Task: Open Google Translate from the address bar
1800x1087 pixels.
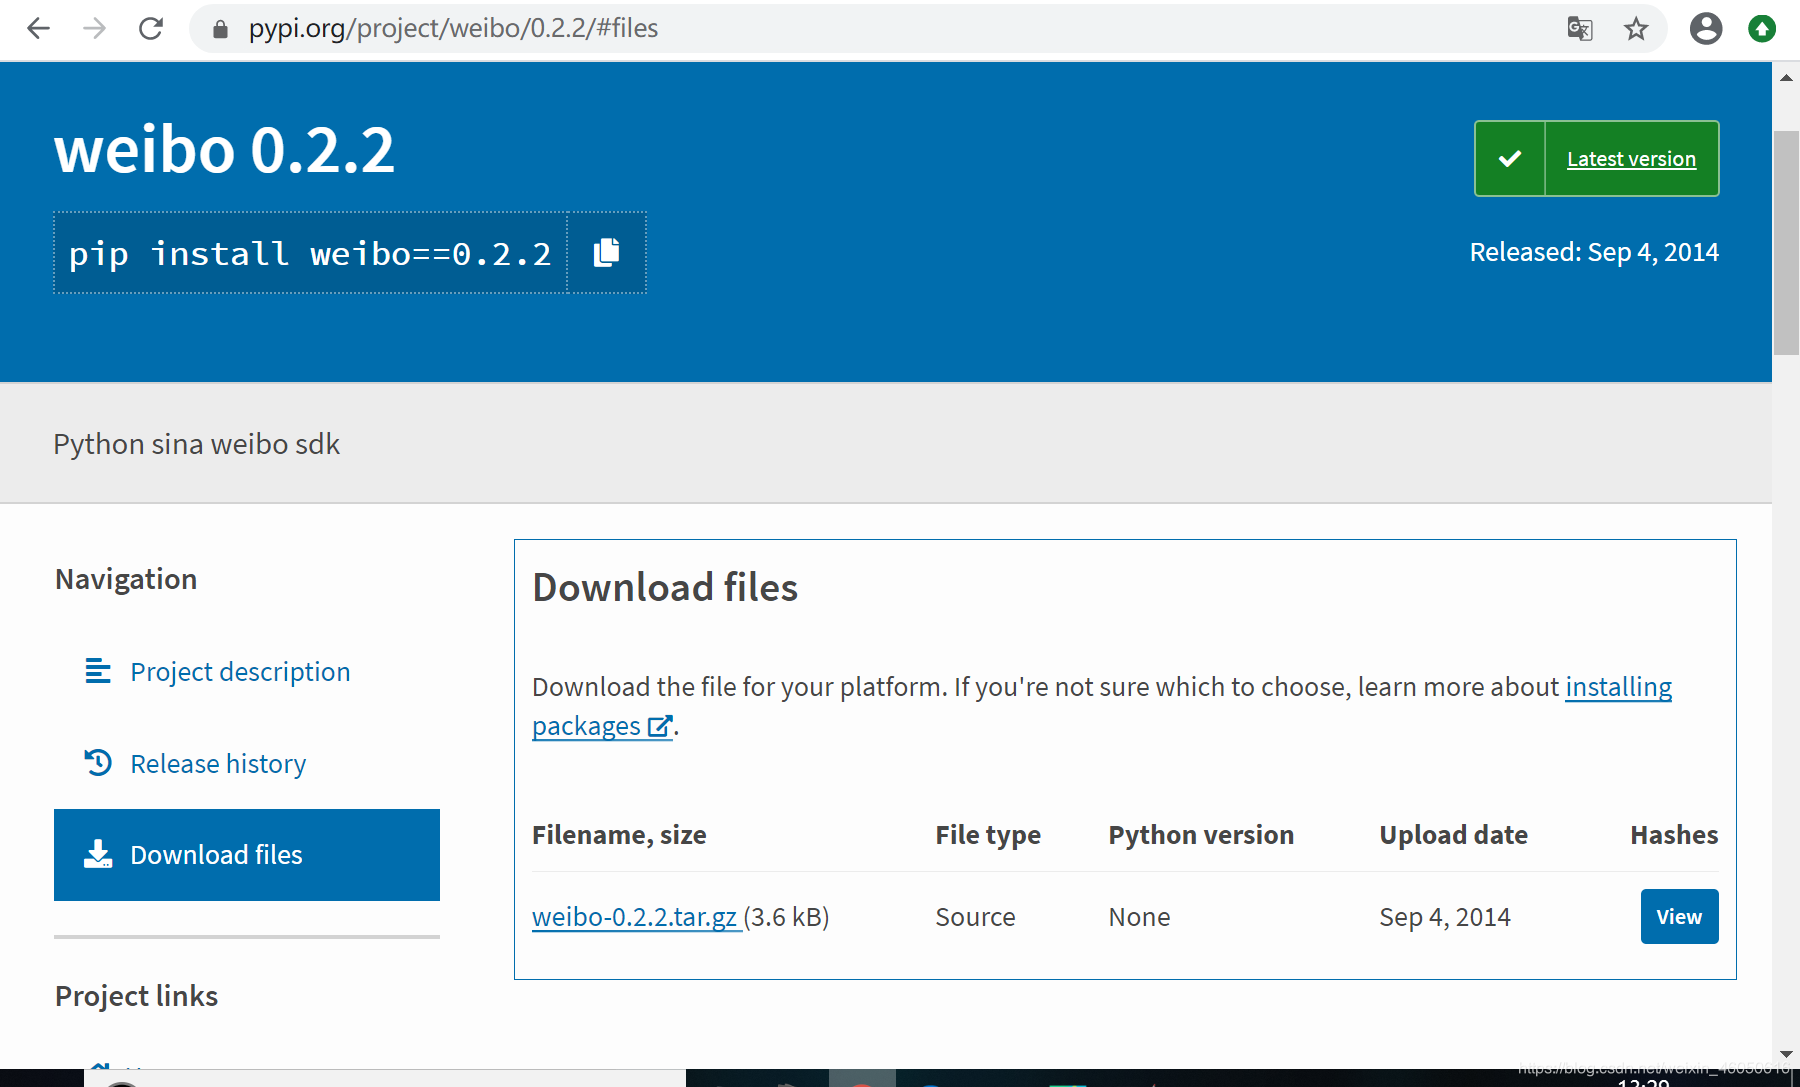Action: (1580, 29)
